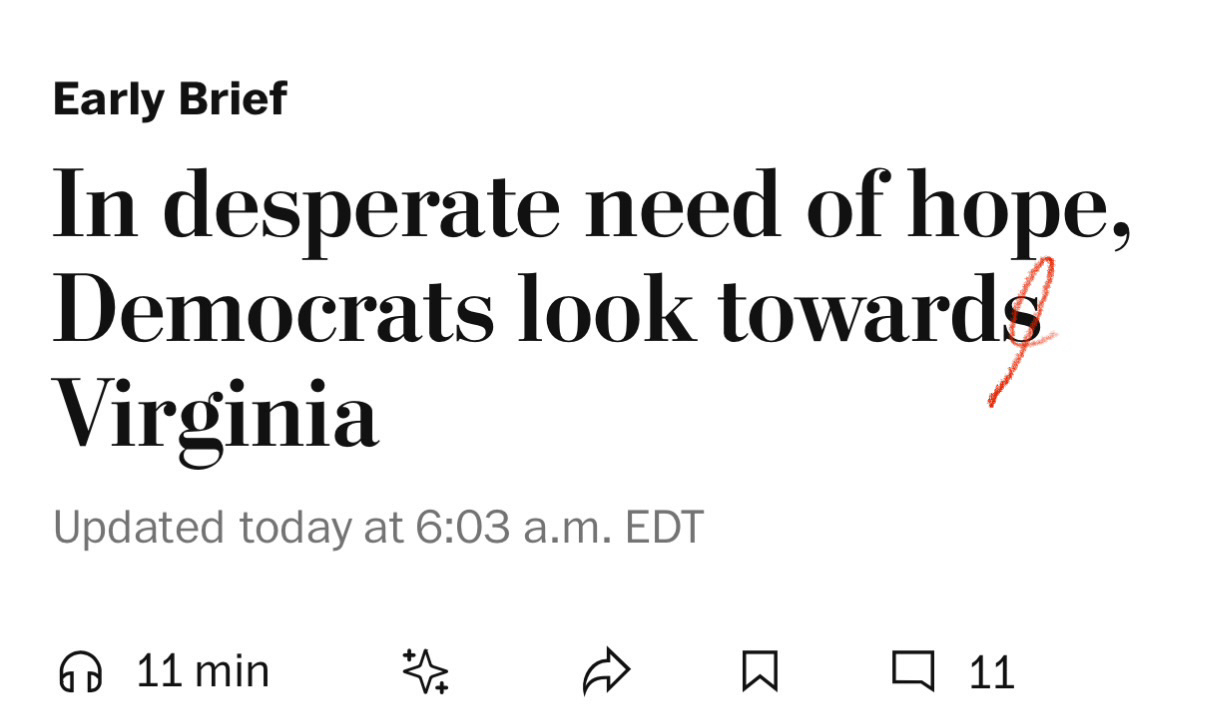The width and height of the screenshot is (1206, 727).
Task: Click "EDT" in the timestamp line
Action: pos(665,527)
